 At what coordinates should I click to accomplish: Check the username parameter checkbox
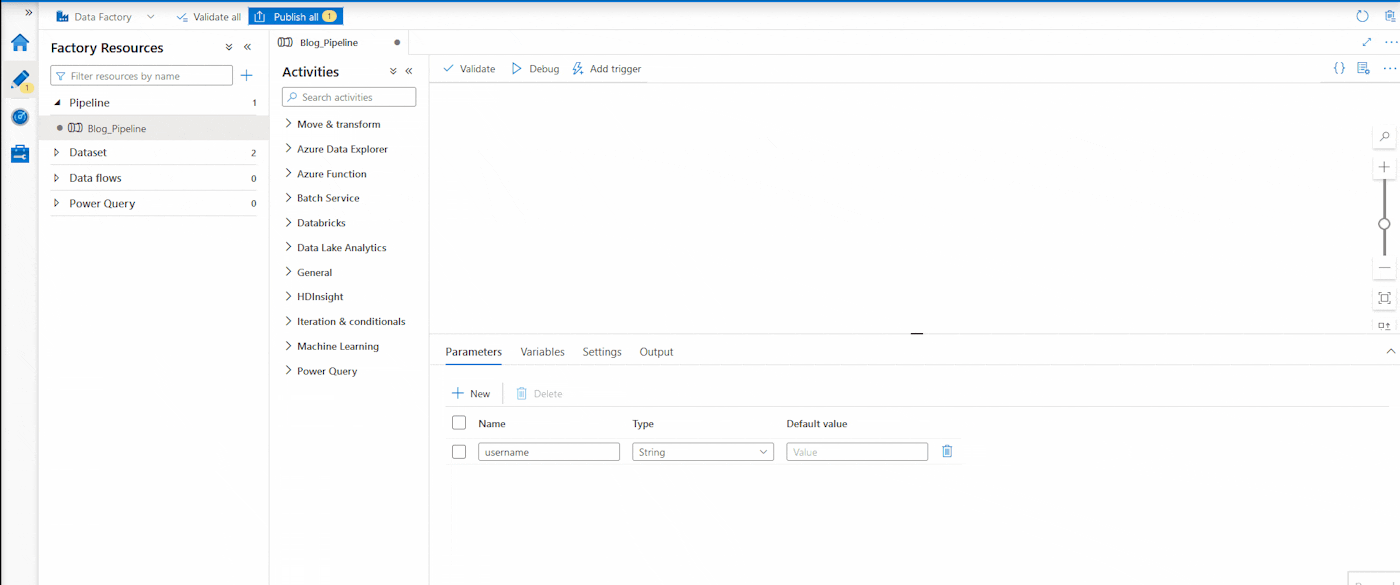(x=459, y=452)
